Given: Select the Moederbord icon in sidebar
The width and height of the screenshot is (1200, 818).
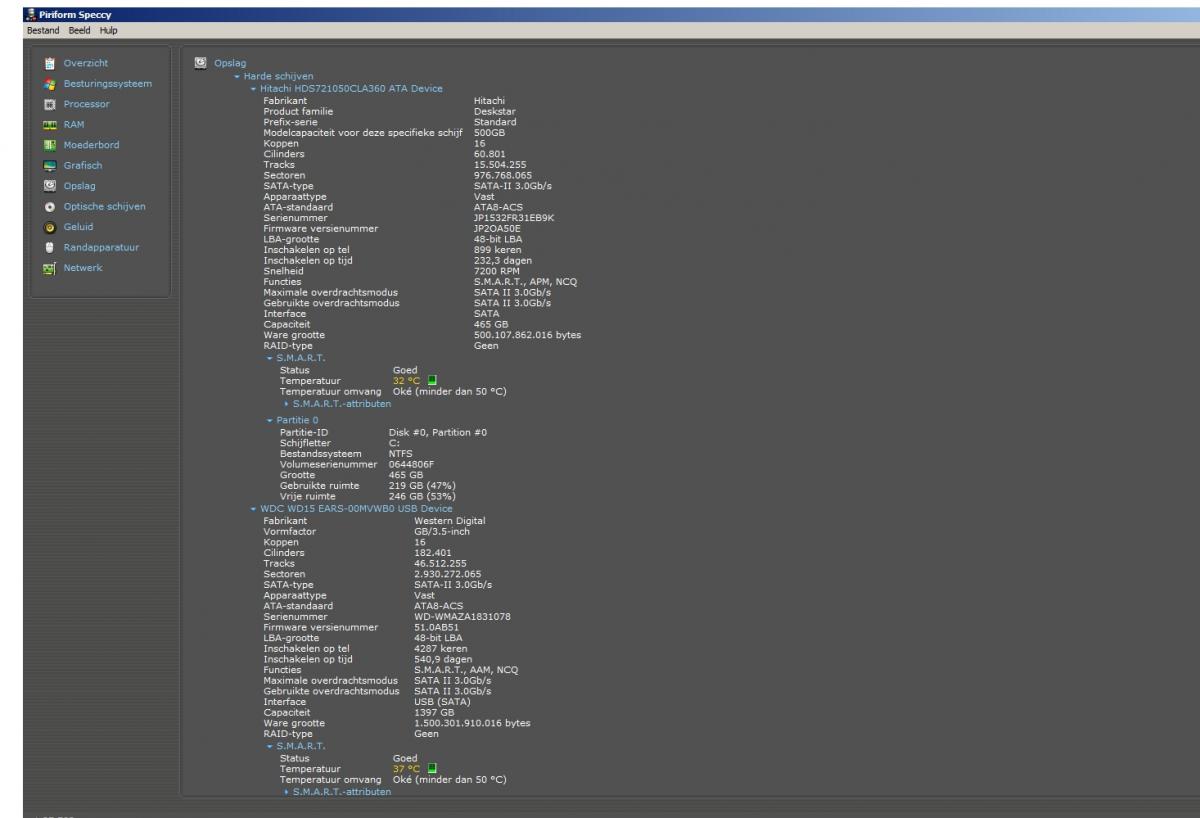Looking at the screenshot, I should click(x=49, y=145).
